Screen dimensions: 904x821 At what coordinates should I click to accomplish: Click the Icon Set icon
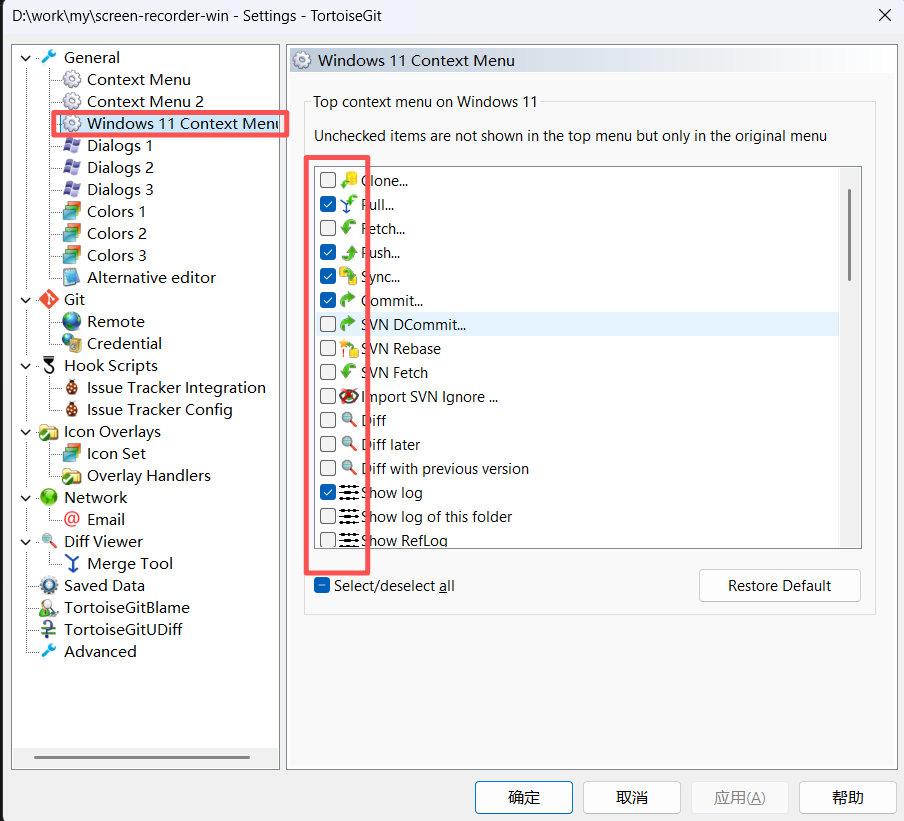[x=71, y=453]
